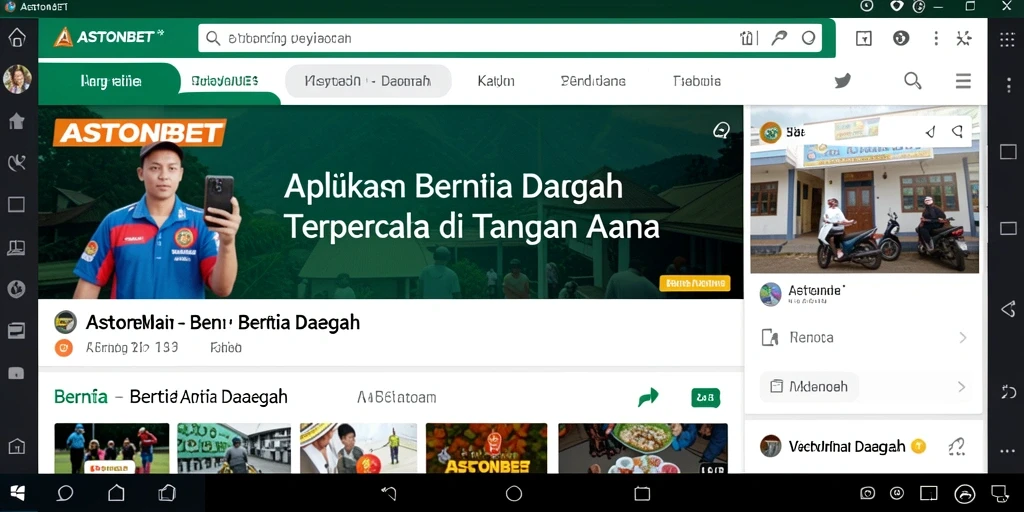Open the user profile avatar in left sidebar

tap(17, 79)
